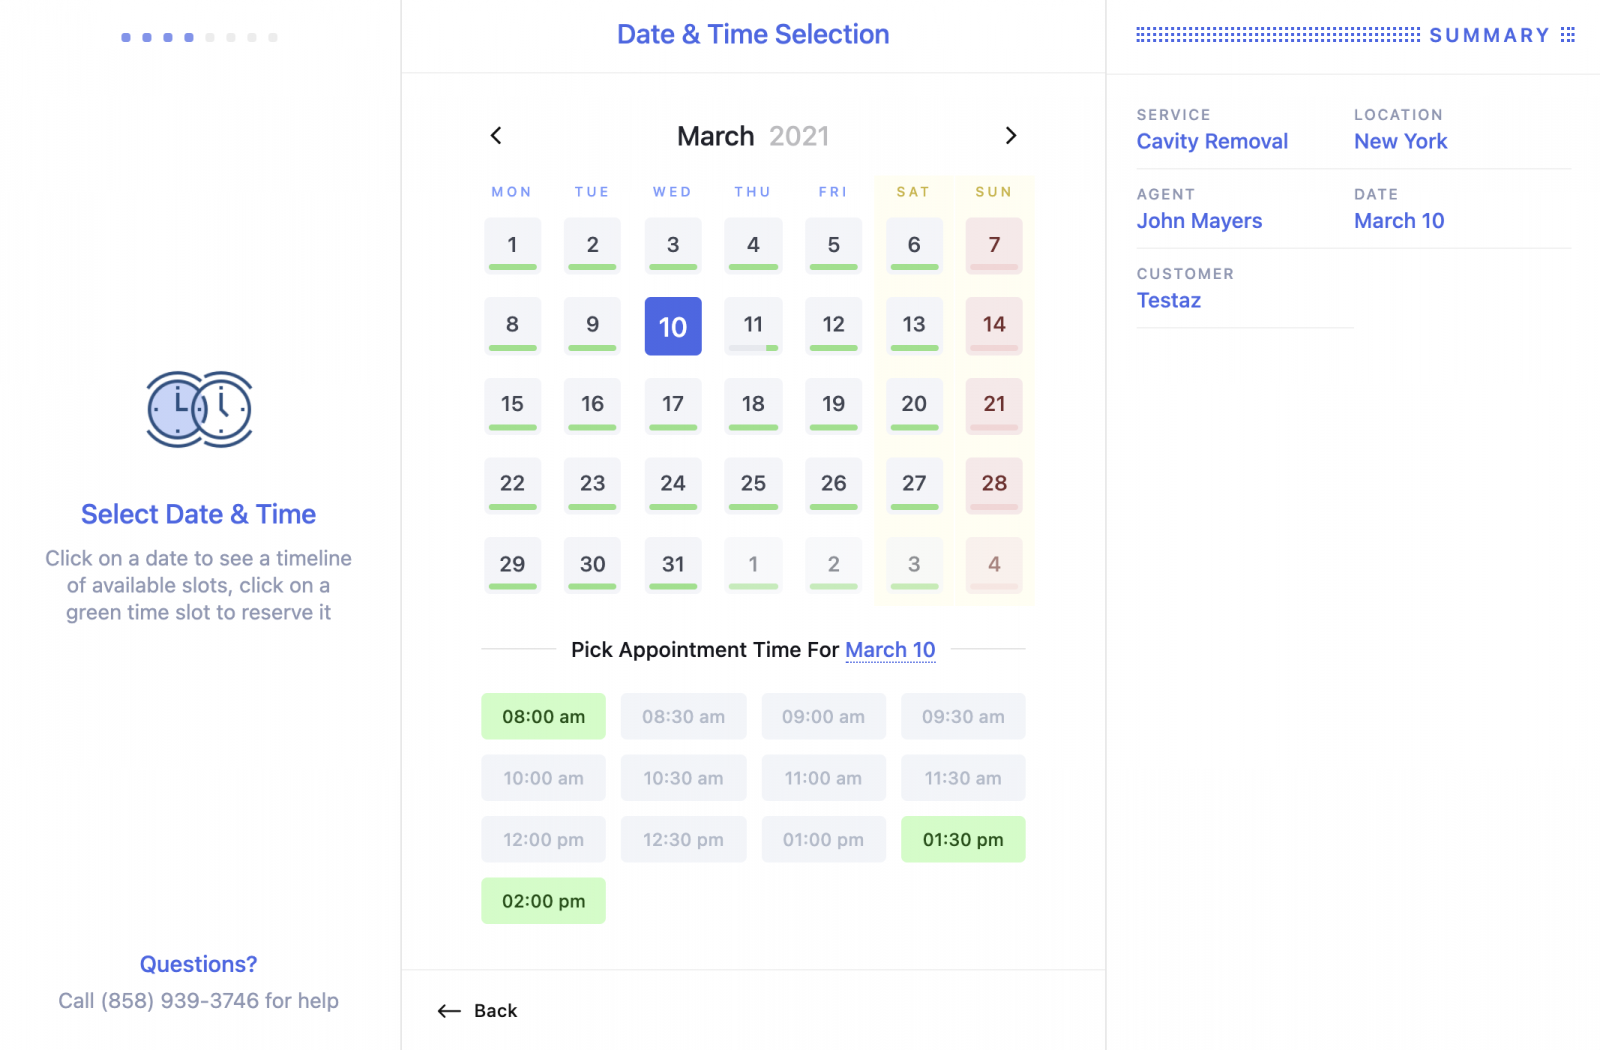Navigate to February using the left chevron
Image resolution: width=1600 pixels, height=1050 pixels.
[496, 135]
